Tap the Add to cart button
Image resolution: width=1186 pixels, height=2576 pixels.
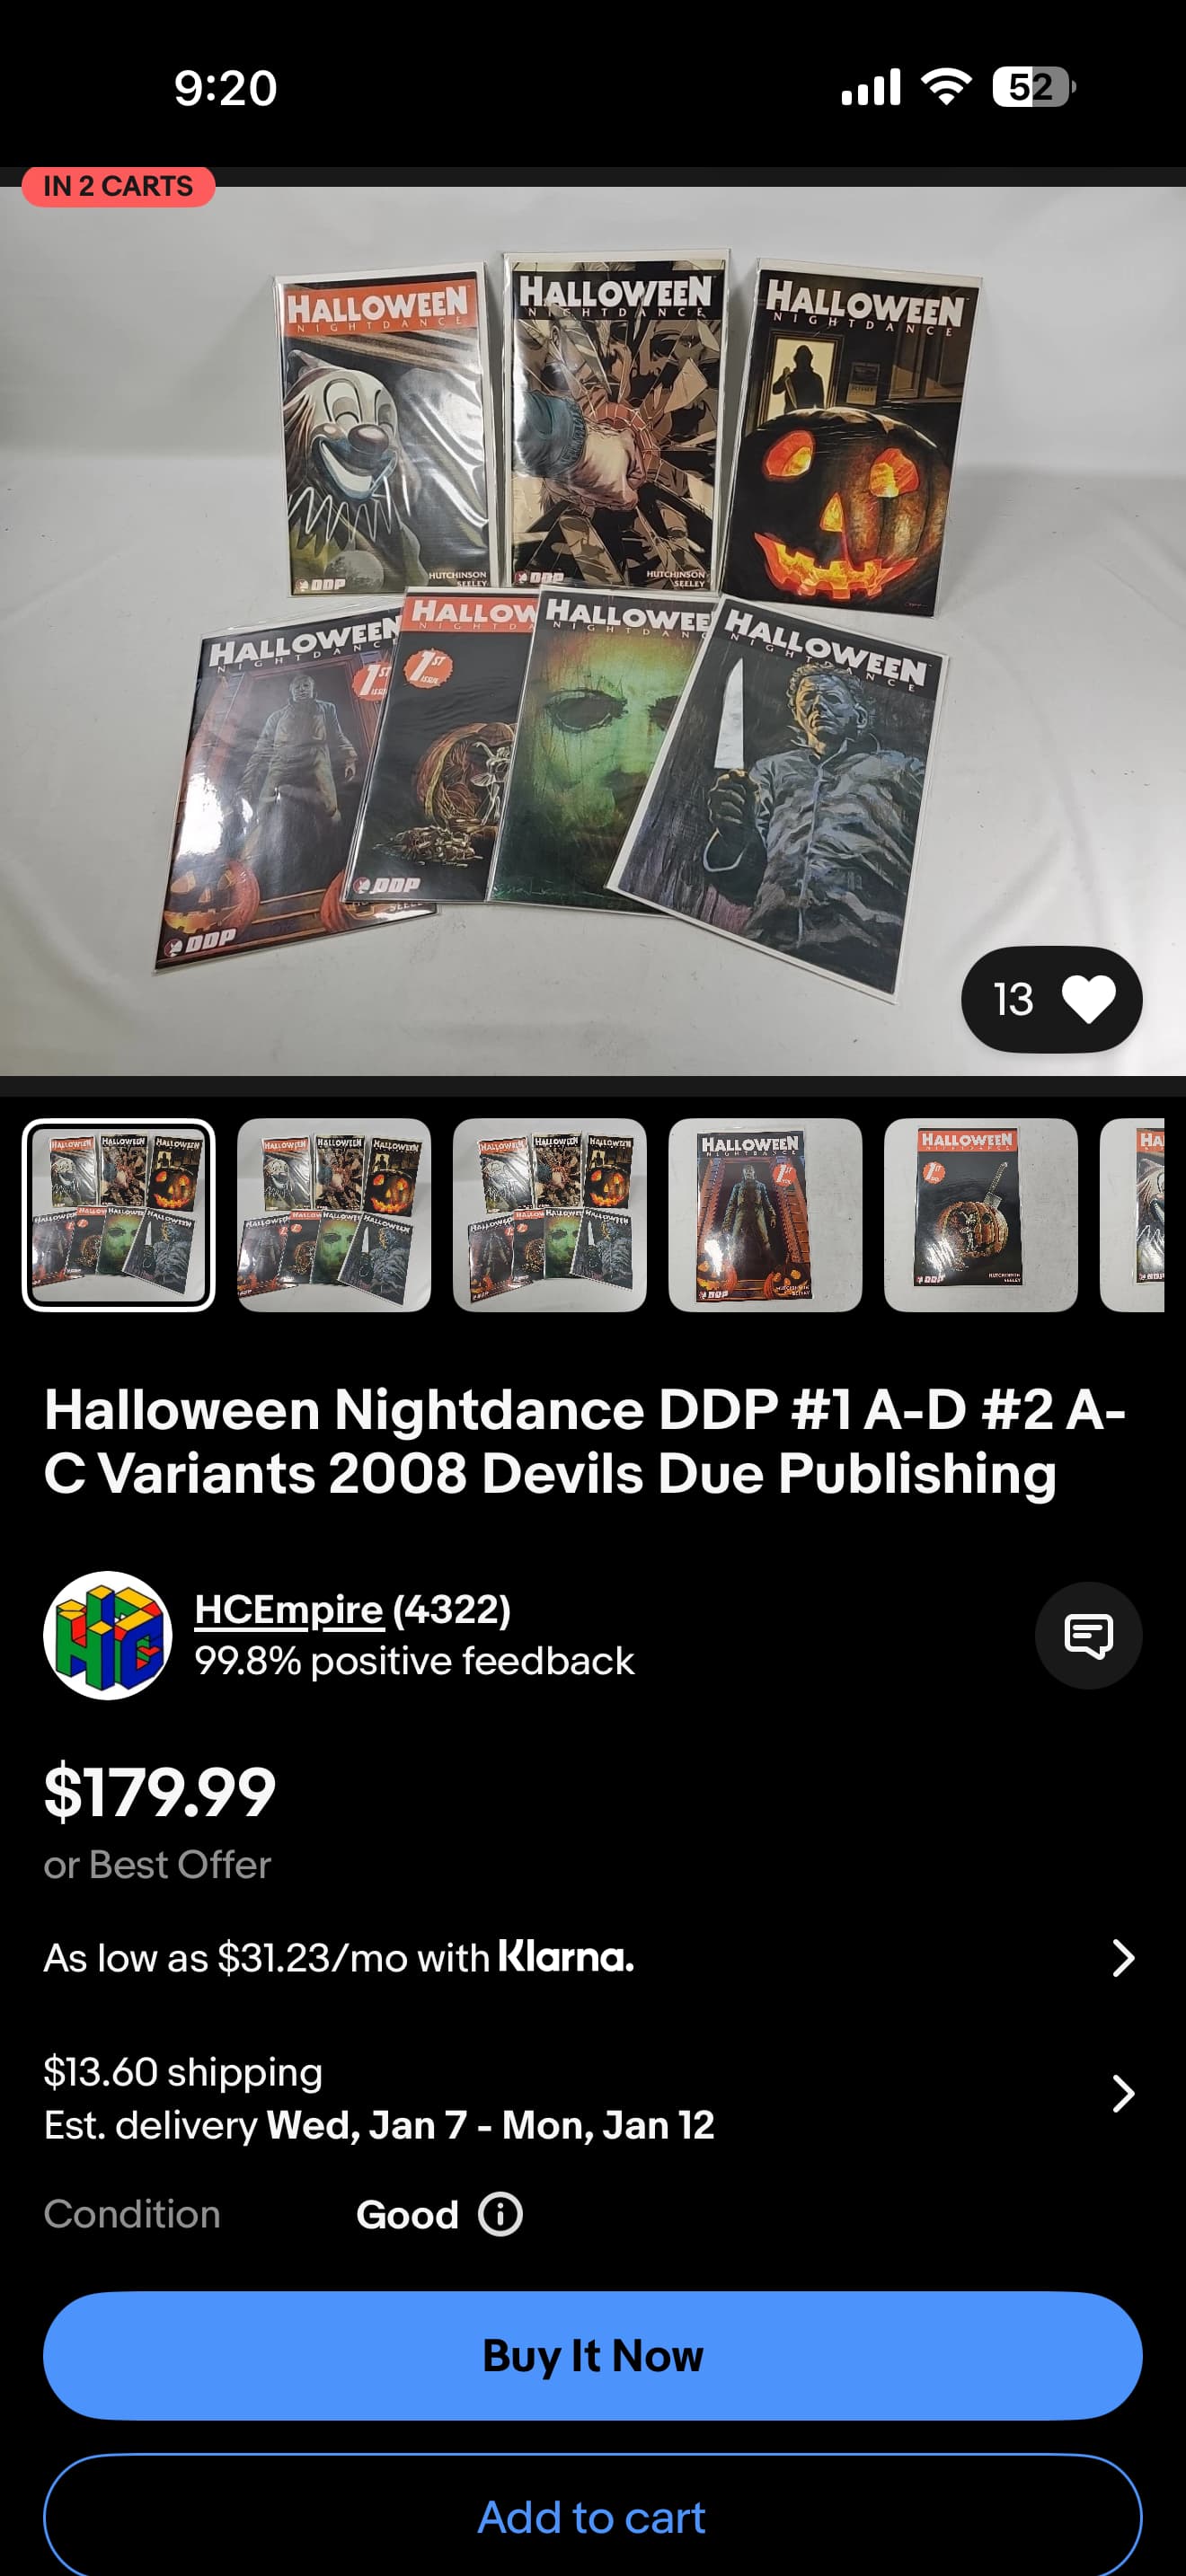coord(593,2514)
